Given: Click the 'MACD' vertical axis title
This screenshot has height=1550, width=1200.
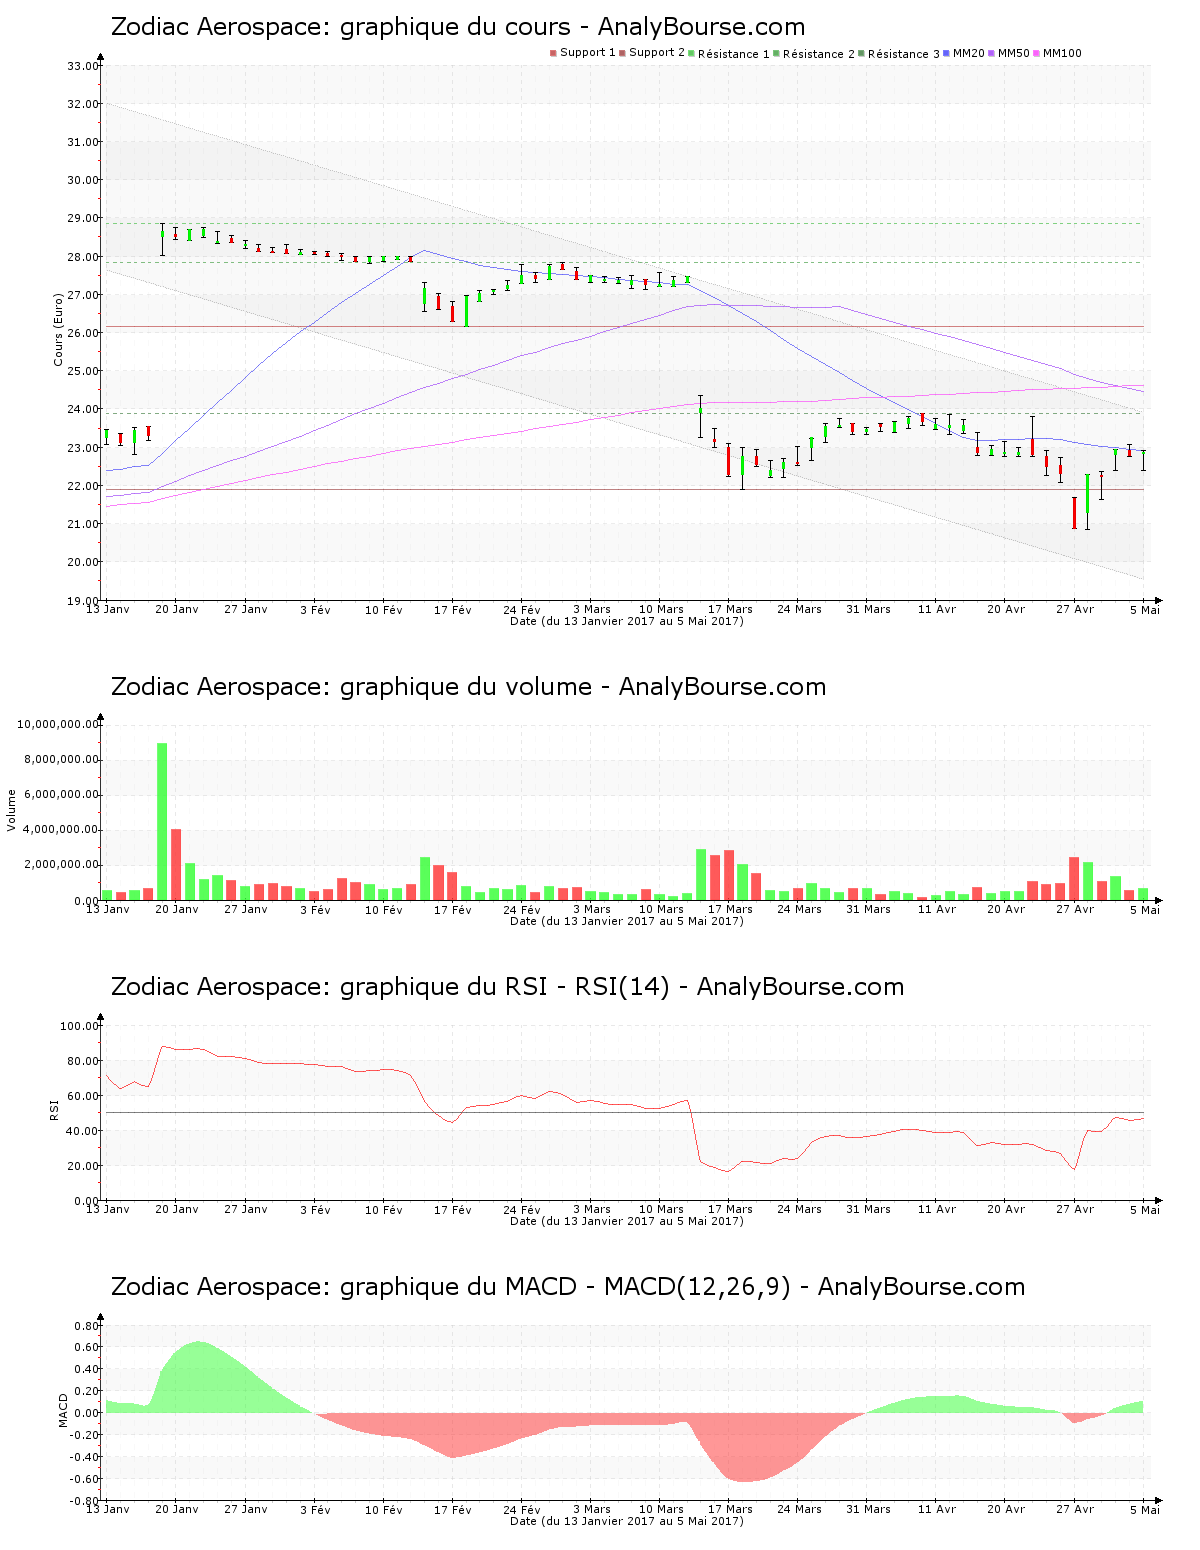Looking at the screenshot, I should coord(63,1410).
